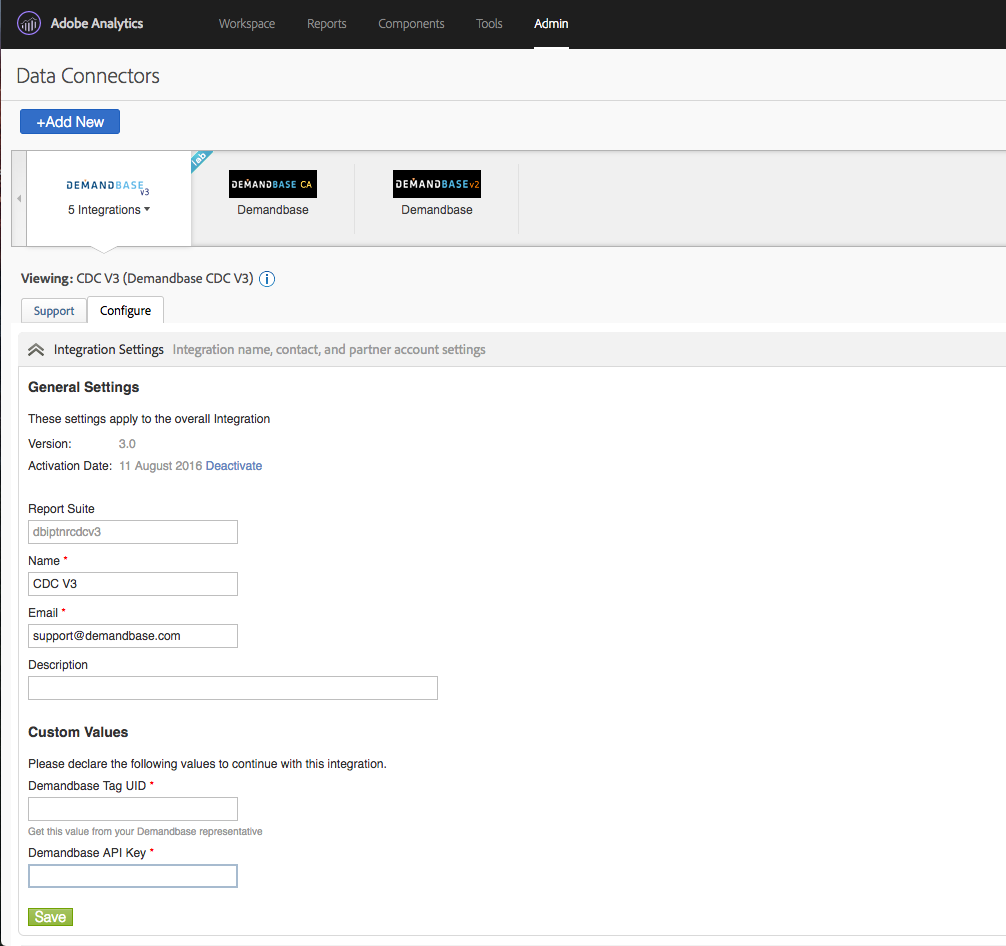Click the Adobe Analytics logo icon
The width and height of the screenshot is (1006, 946).
(x=29, y=24)
